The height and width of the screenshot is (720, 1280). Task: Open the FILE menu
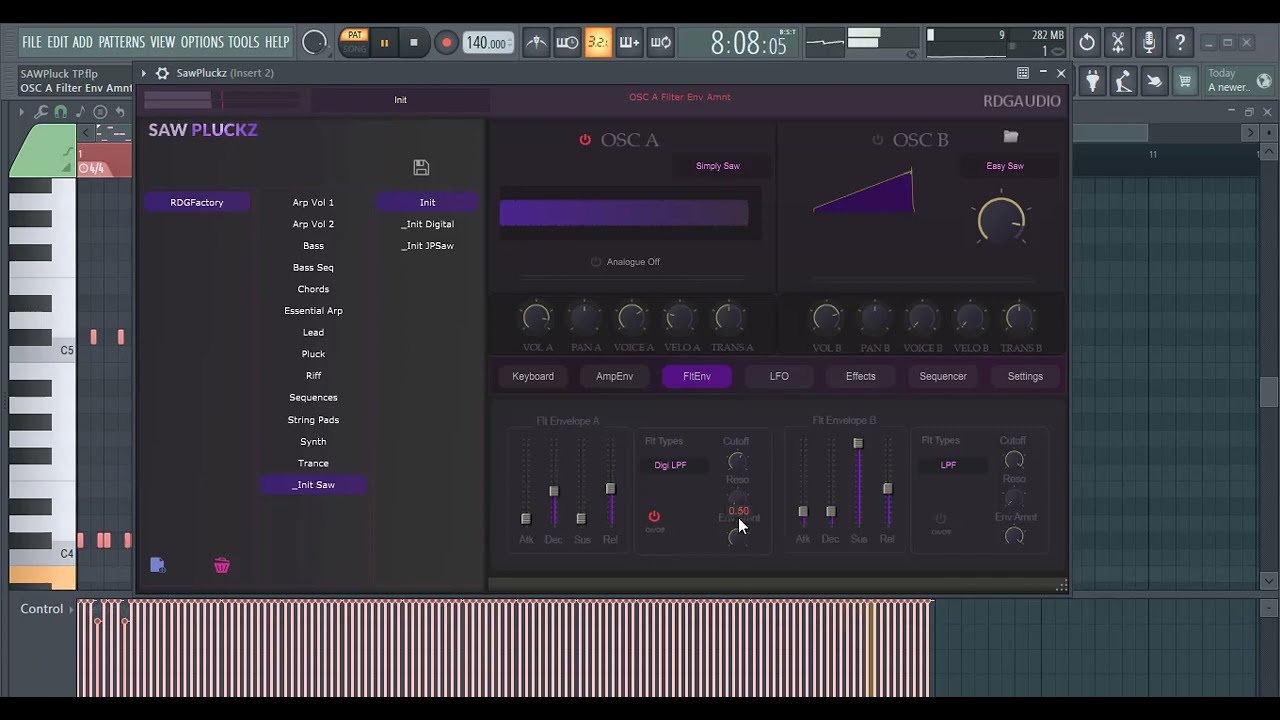click(x=32, y=42)
